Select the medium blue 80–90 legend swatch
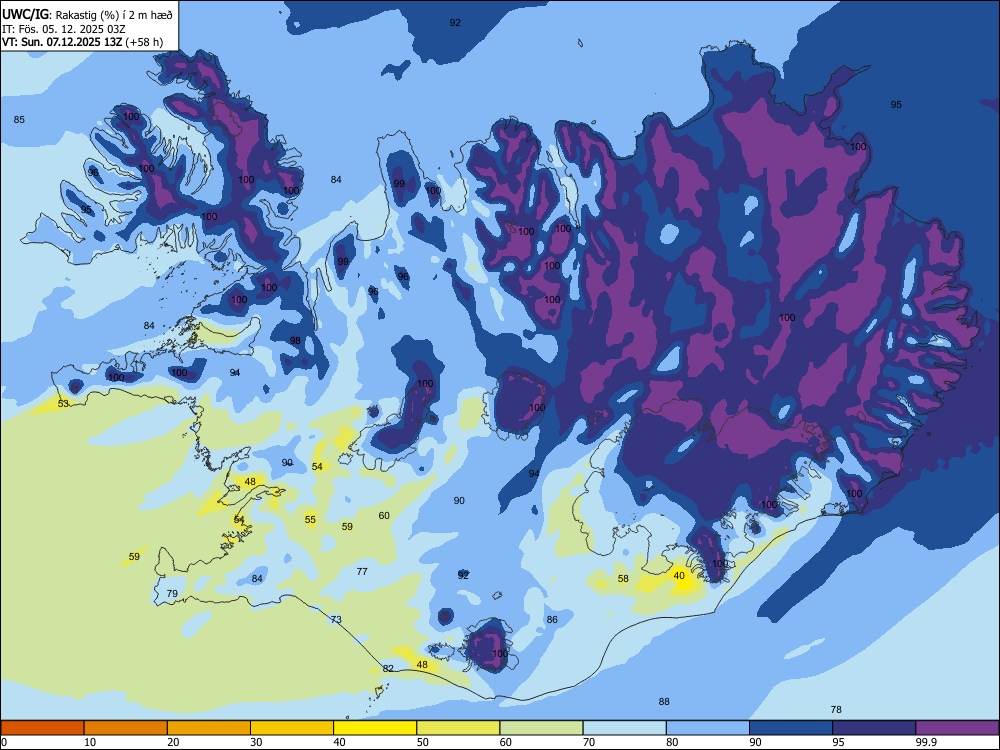 (x=708, y=728)
